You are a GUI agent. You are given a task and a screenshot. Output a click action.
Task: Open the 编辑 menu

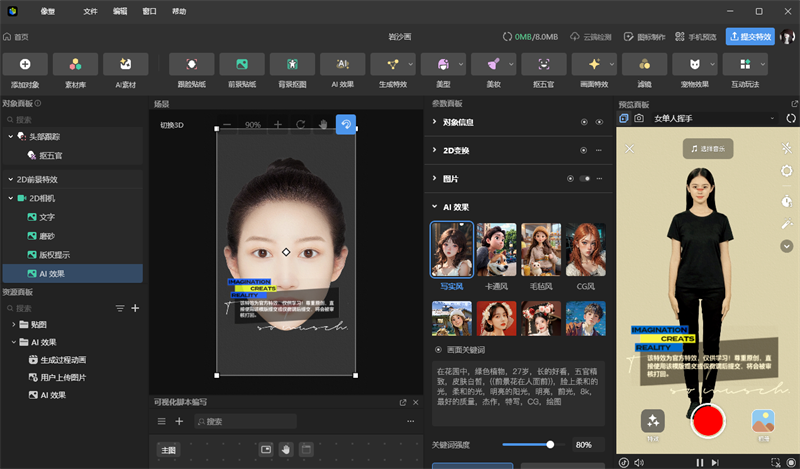tap(120, 12)
